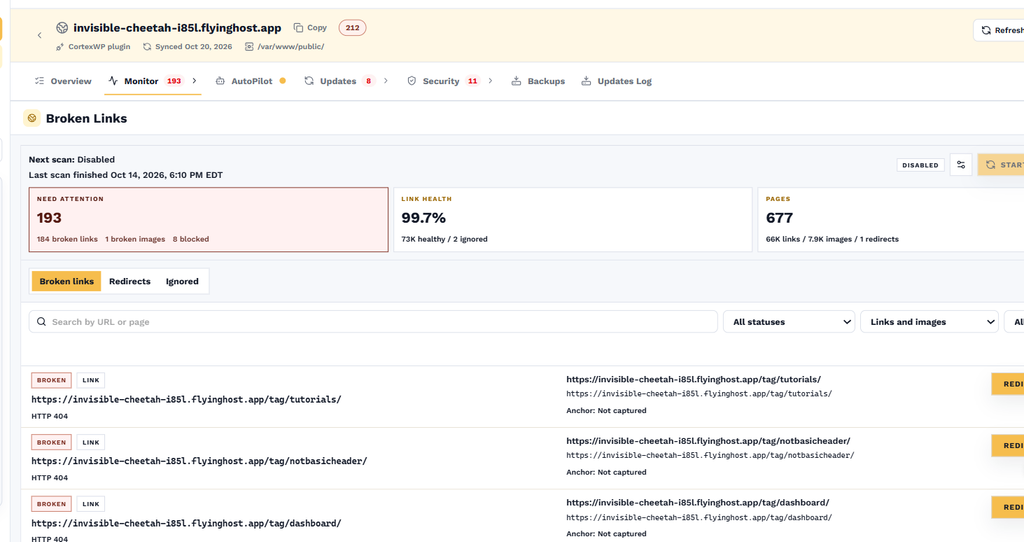Click the CortexWP plugin label

93,46
